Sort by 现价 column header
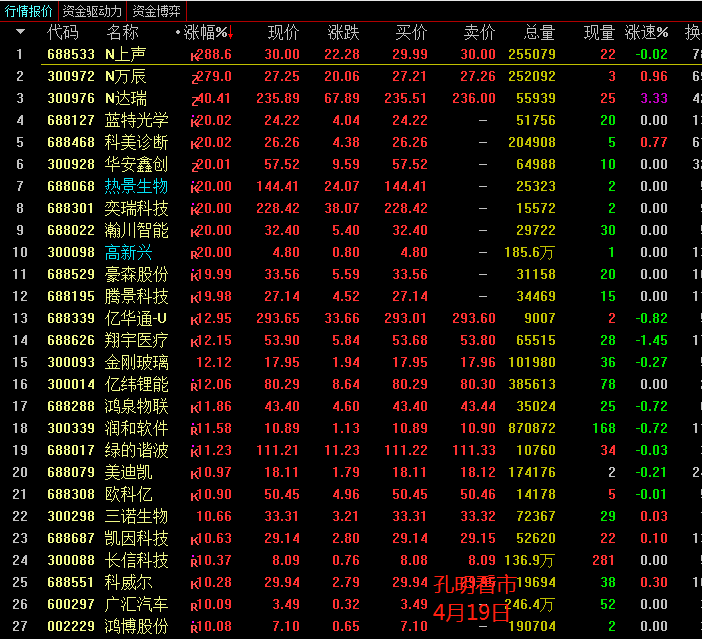The height and width of the screenshot is (639, 702). click(283, 32)
